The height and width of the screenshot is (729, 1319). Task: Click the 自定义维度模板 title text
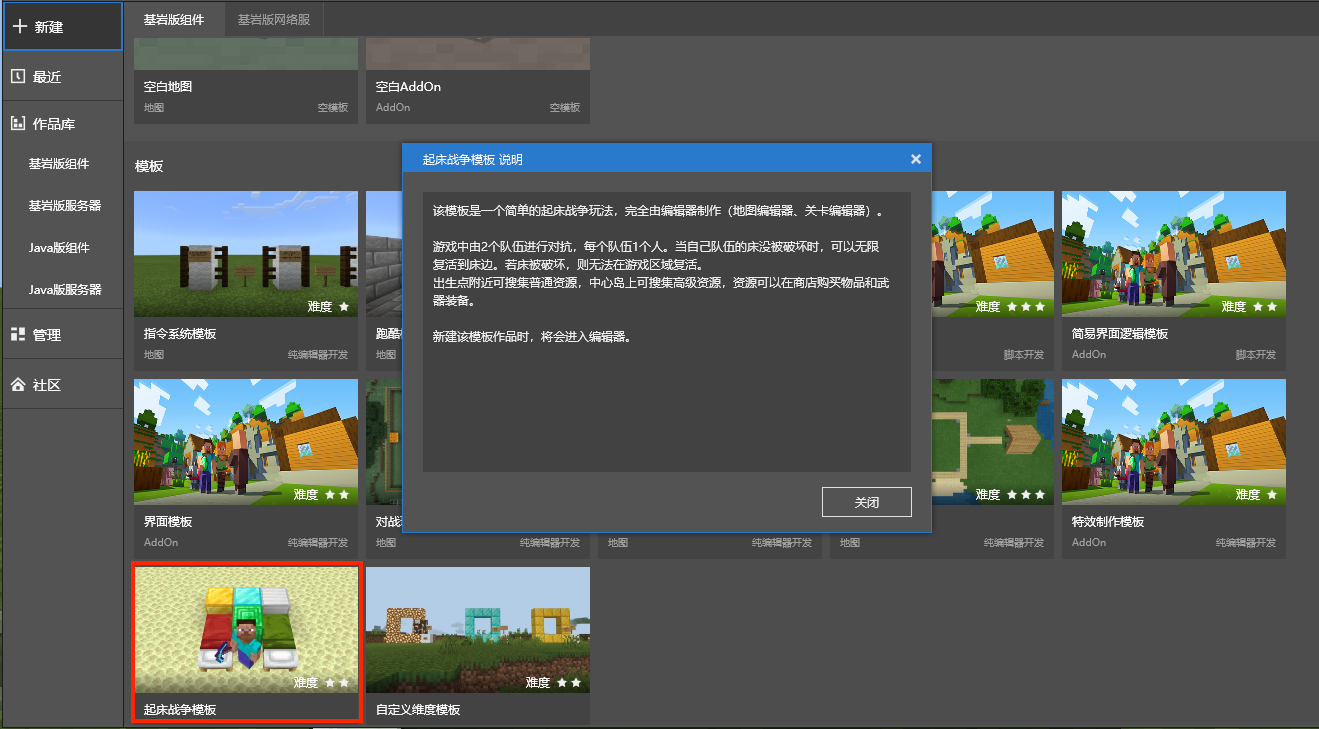pos(418,710)
